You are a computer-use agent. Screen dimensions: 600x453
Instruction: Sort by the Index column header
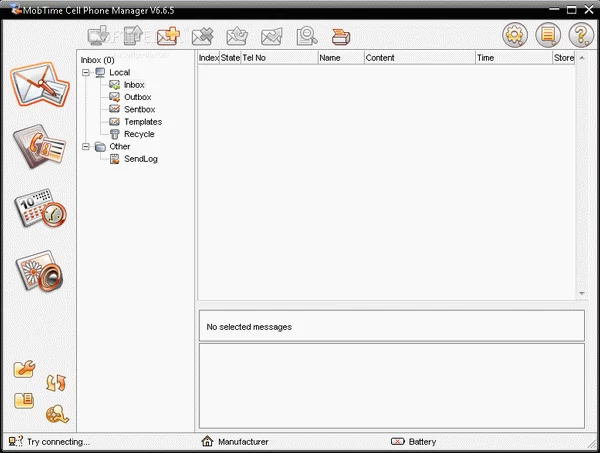209,58
